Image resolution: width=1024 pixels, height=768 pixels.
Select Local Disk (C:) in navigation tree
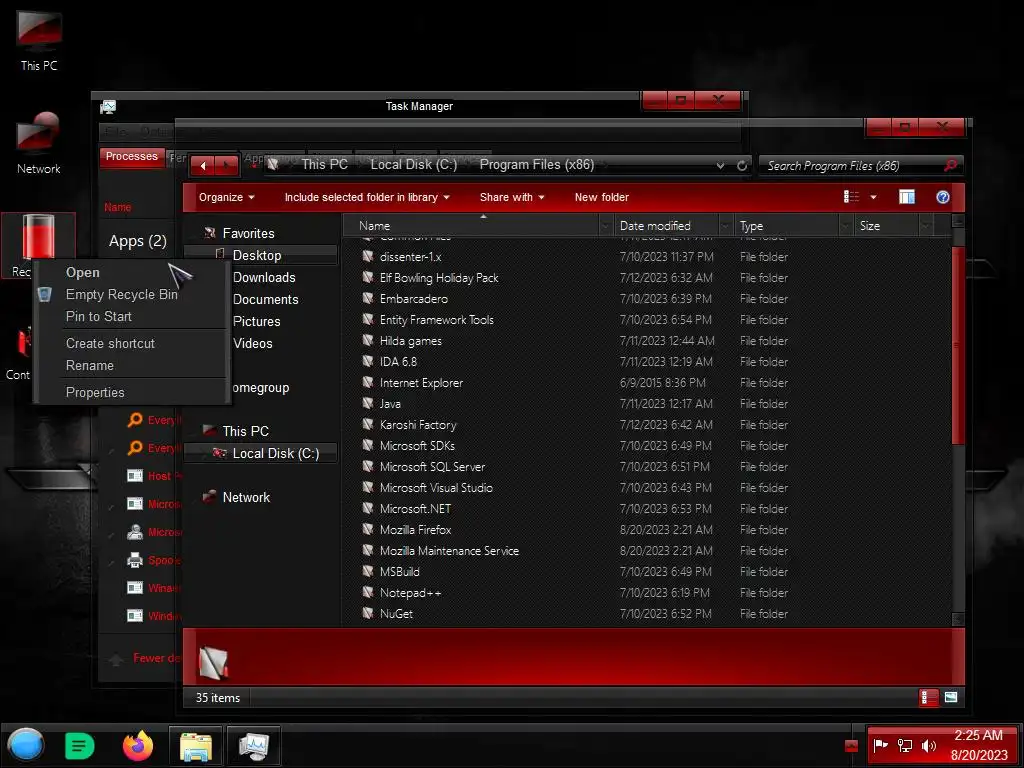(x=275, y=453)
